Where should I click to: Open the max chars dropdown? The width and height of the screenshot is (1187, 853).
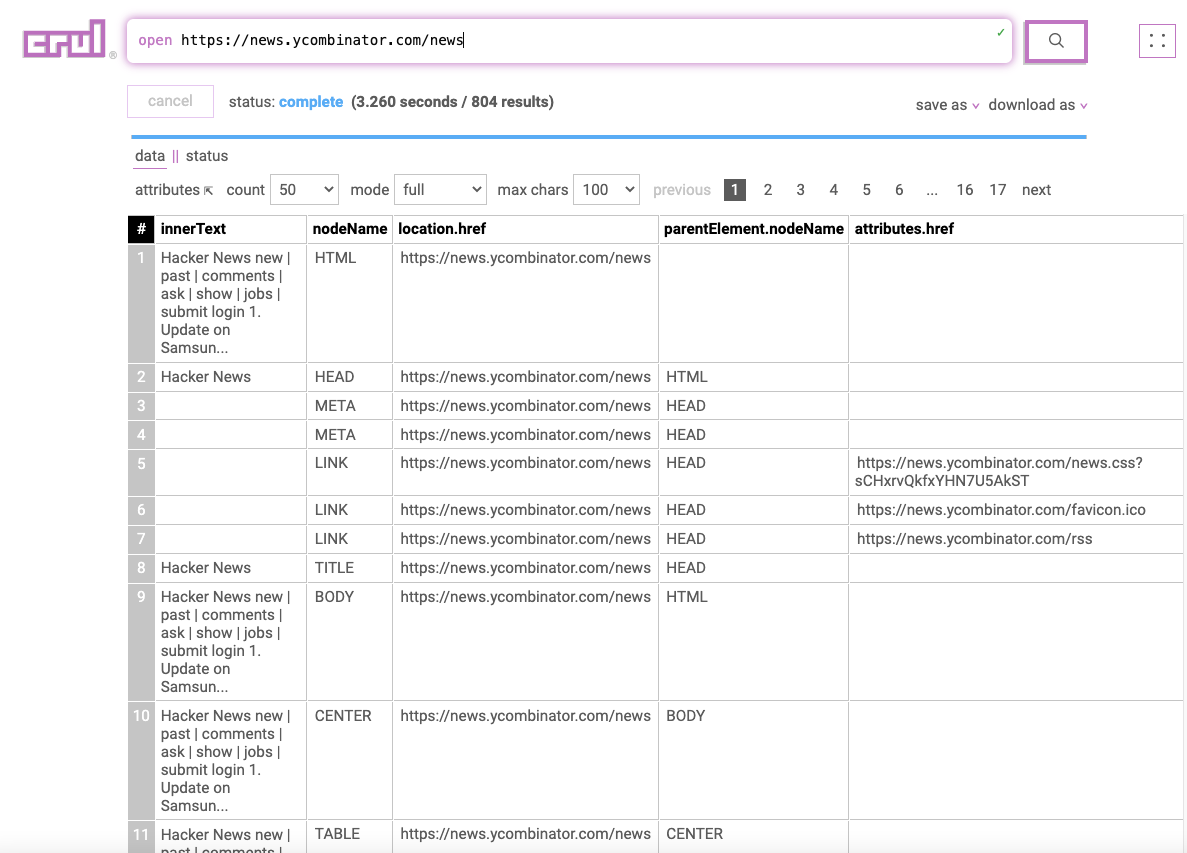point(606,190)
